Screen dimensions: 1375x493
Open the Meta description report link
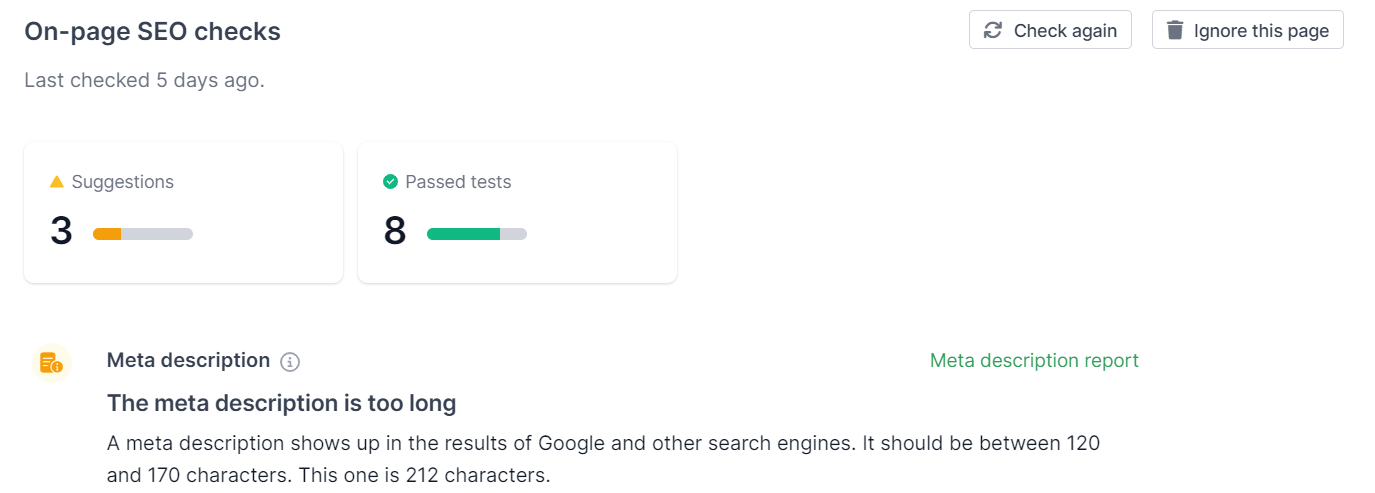pos(1034,360)
